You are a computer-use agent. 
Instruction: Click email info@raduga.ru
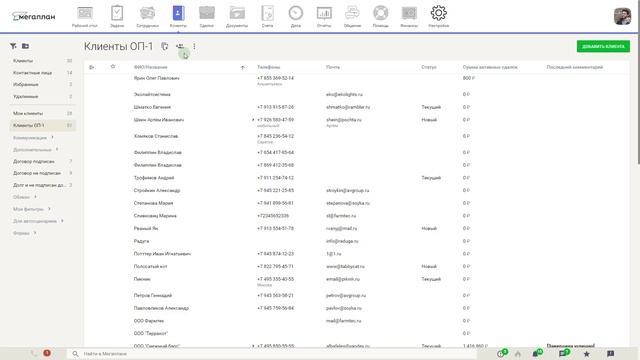(342, 241)
